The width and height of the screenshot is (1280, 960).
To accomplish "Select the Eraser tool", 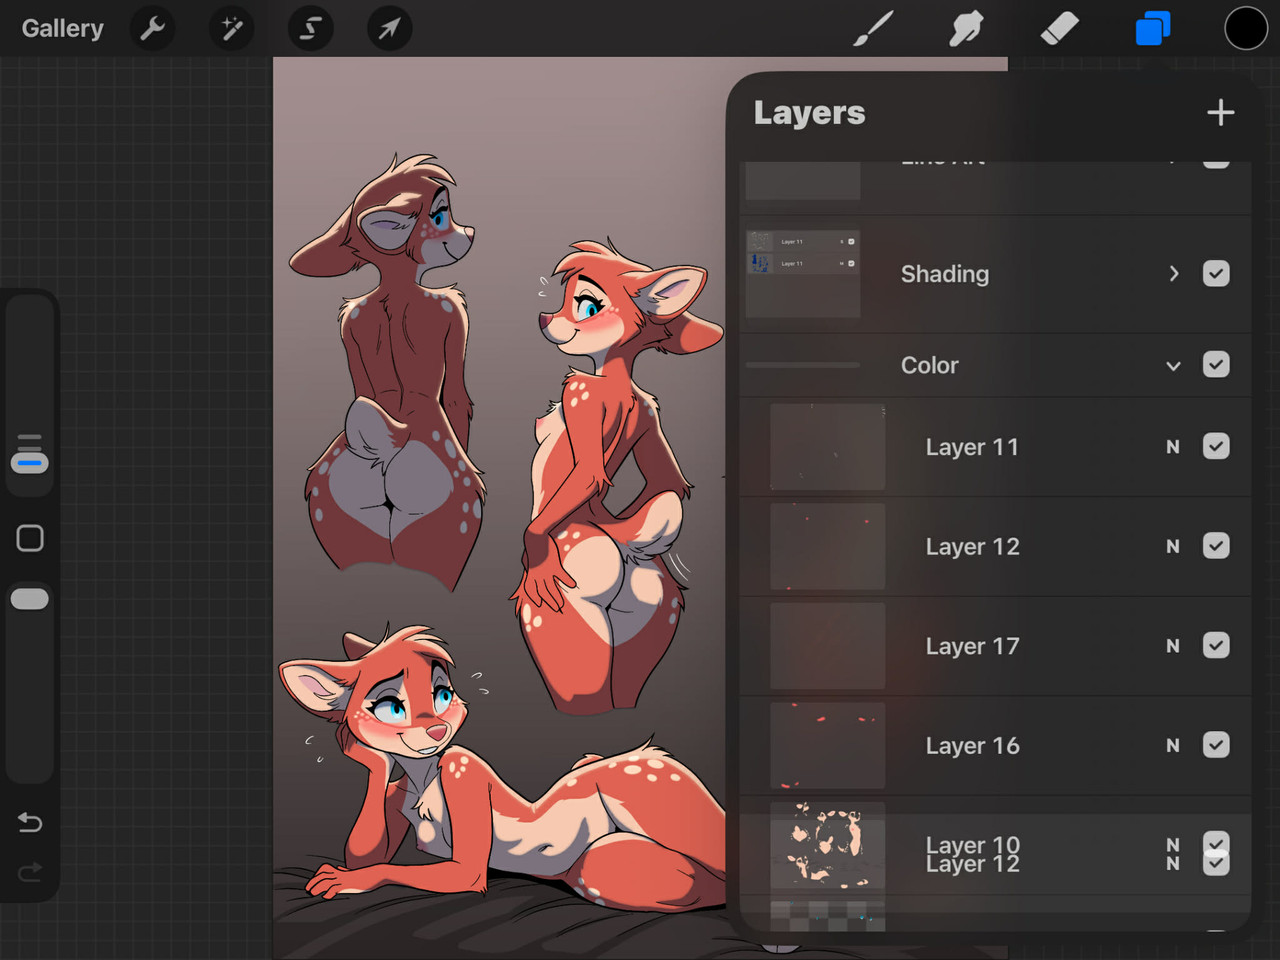I will (1059, 28).
